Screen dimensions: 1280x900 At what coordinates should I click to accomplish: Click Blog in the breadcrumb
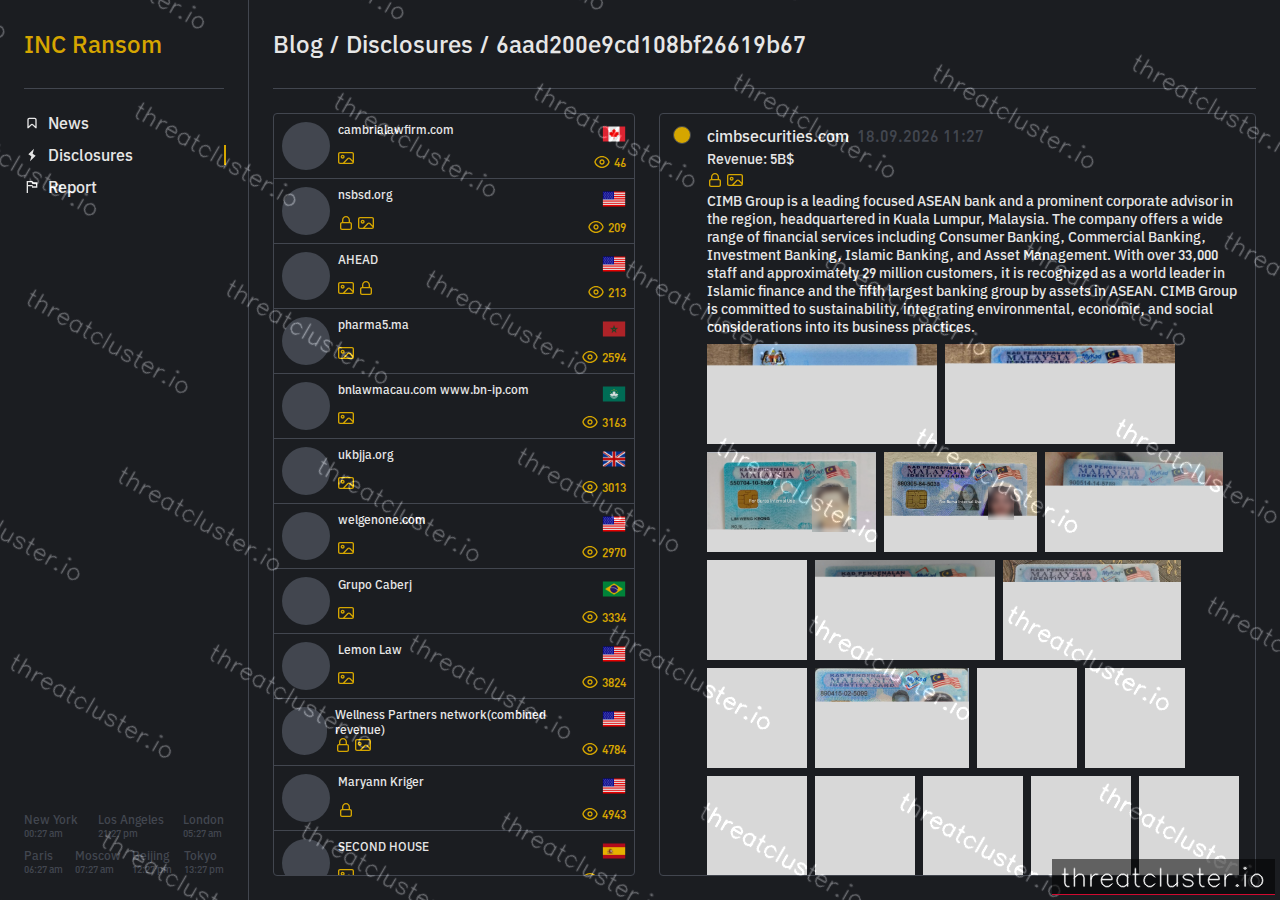(x=298, y=45)
